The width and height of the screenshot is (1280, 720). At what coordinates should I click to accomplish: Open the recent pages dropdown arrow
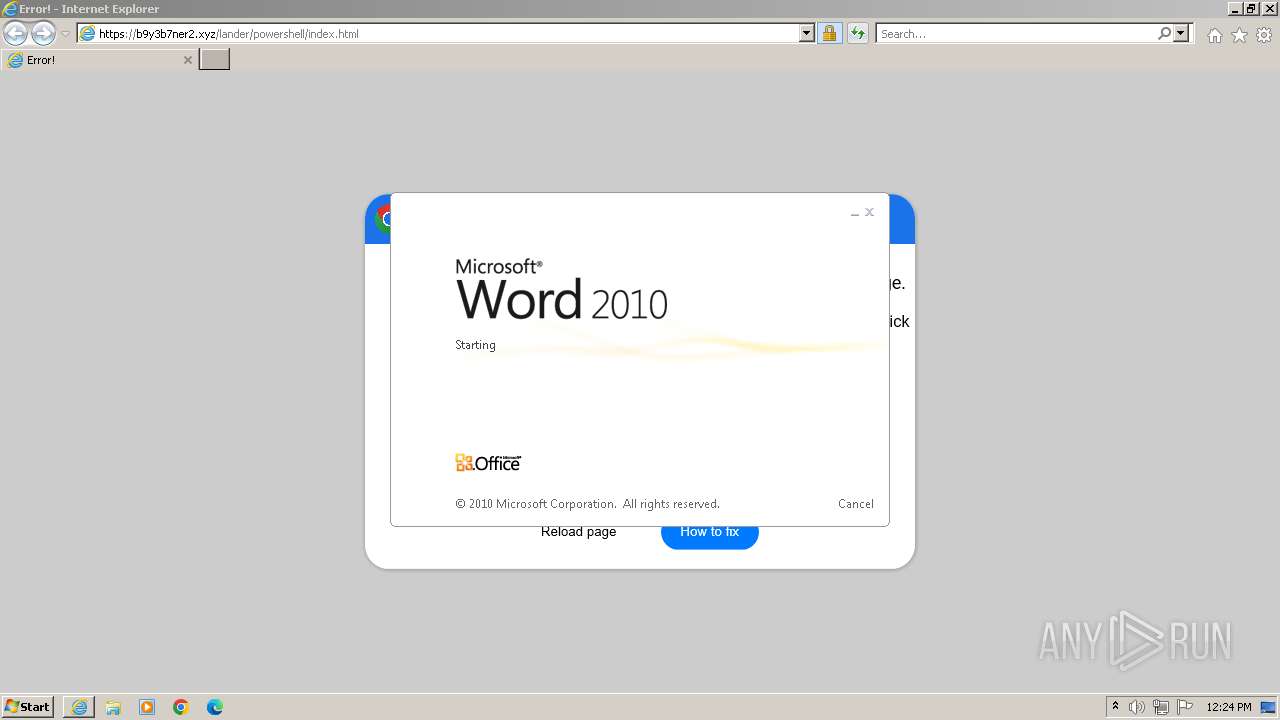pyautogui.click(x=66, y=33)
